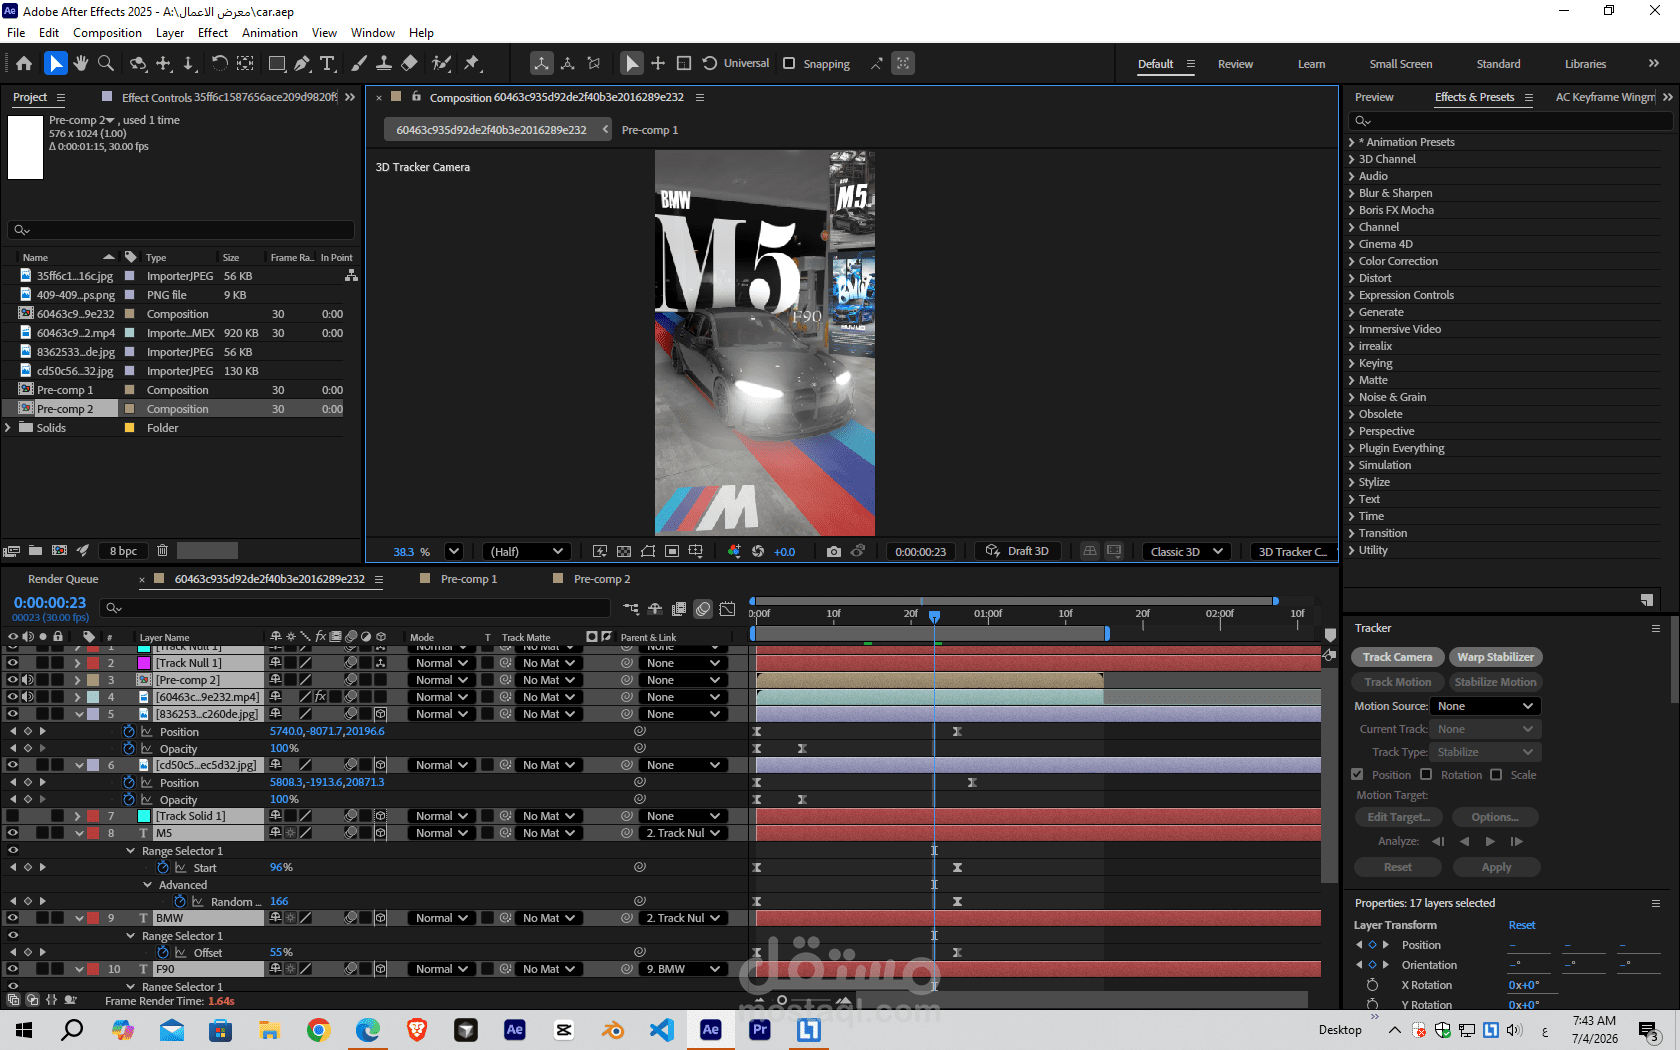Open the Classic 3D renderer dropdown
Viewport: 1680px width, 1050px height.
pos(1187,551)
